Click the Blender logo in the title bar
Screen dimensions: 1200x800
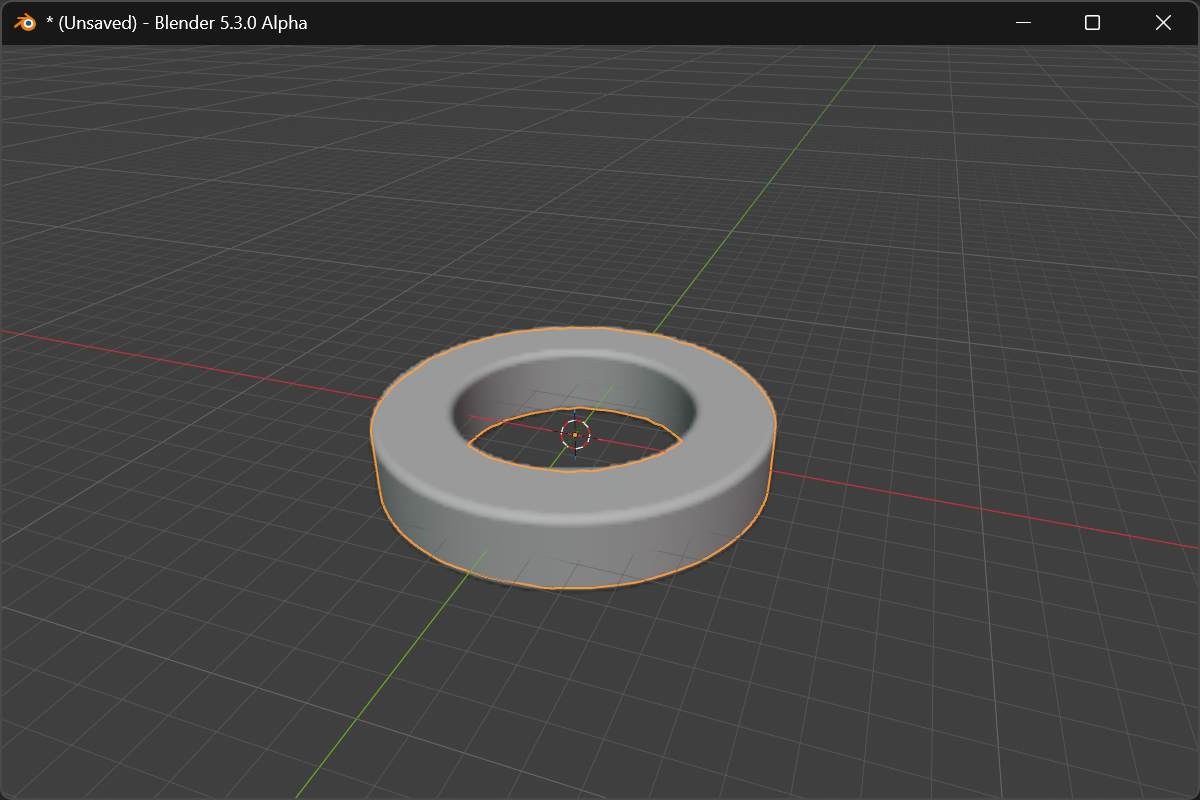pyautogui.click(x=25, y=22)
